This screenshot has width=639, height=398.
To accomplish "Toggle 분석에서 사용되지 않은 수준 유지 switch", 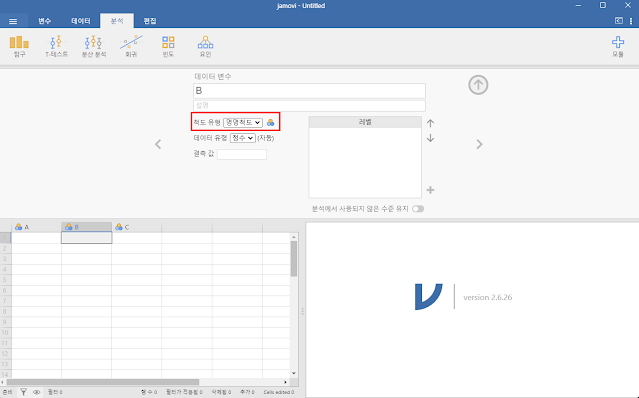I will pos(418,209).
